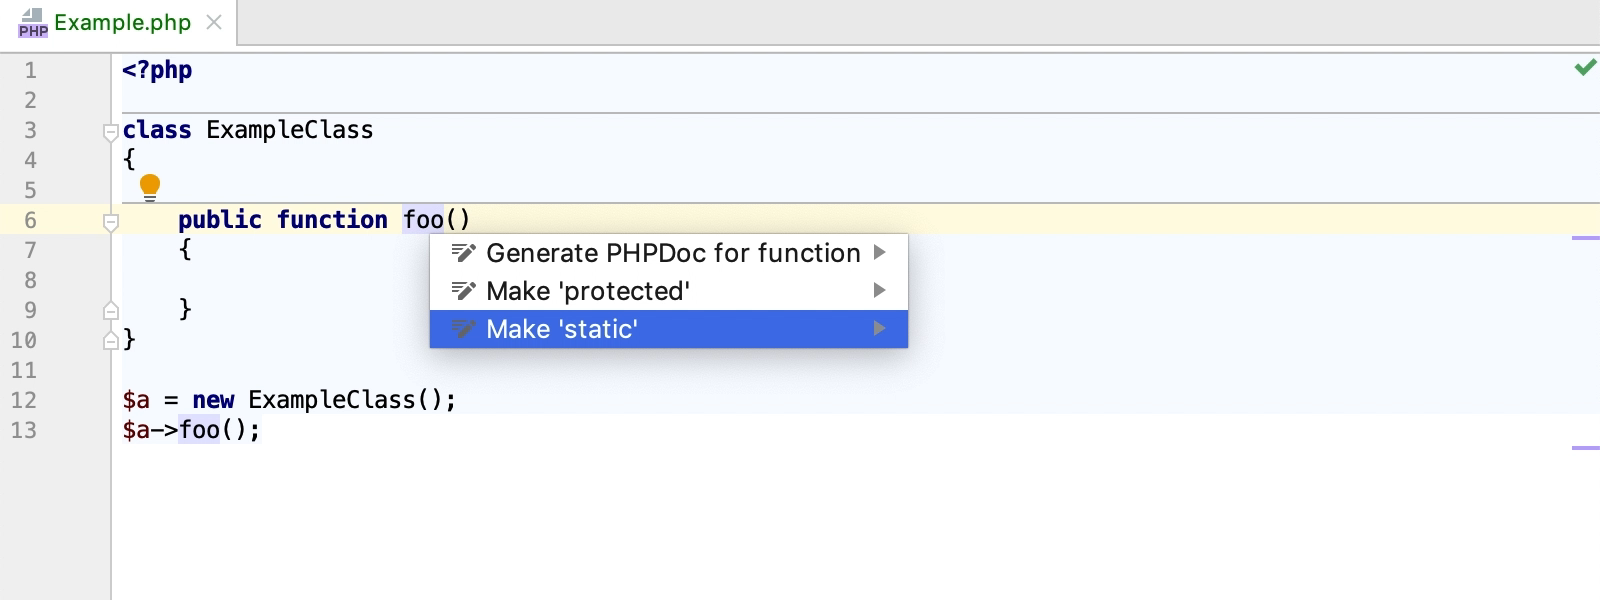
Task: Expand submenu arrow for Make 'static'
Action: click(879, 328)
